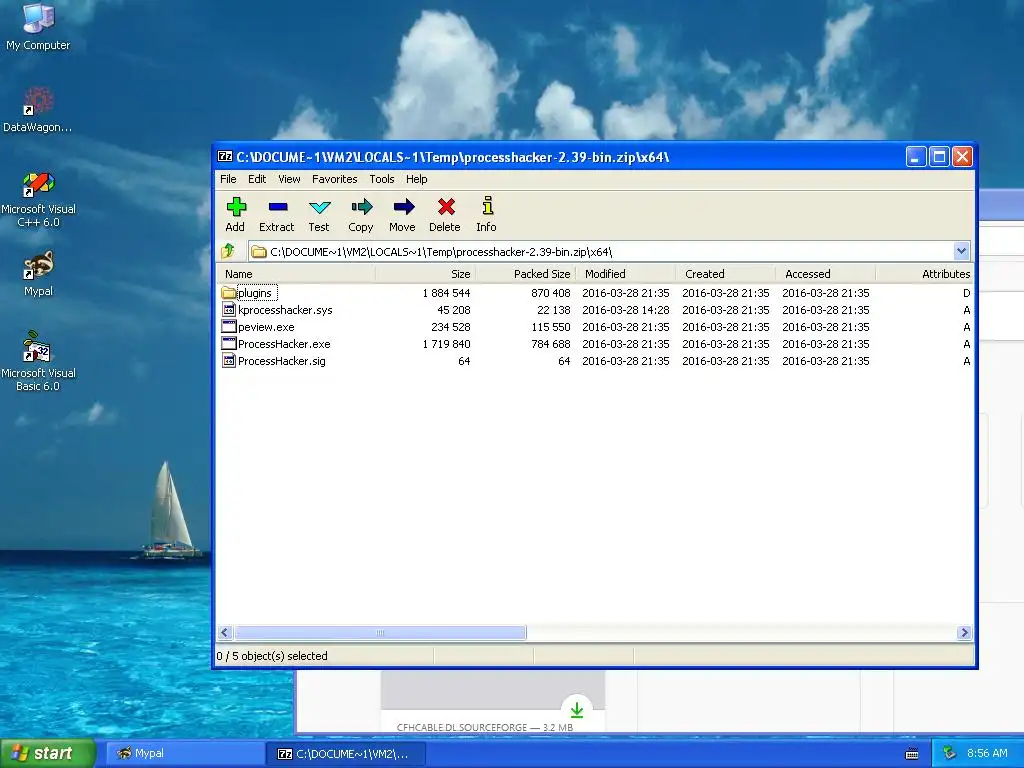Select the plugins folder icon

tap(228, 293)
